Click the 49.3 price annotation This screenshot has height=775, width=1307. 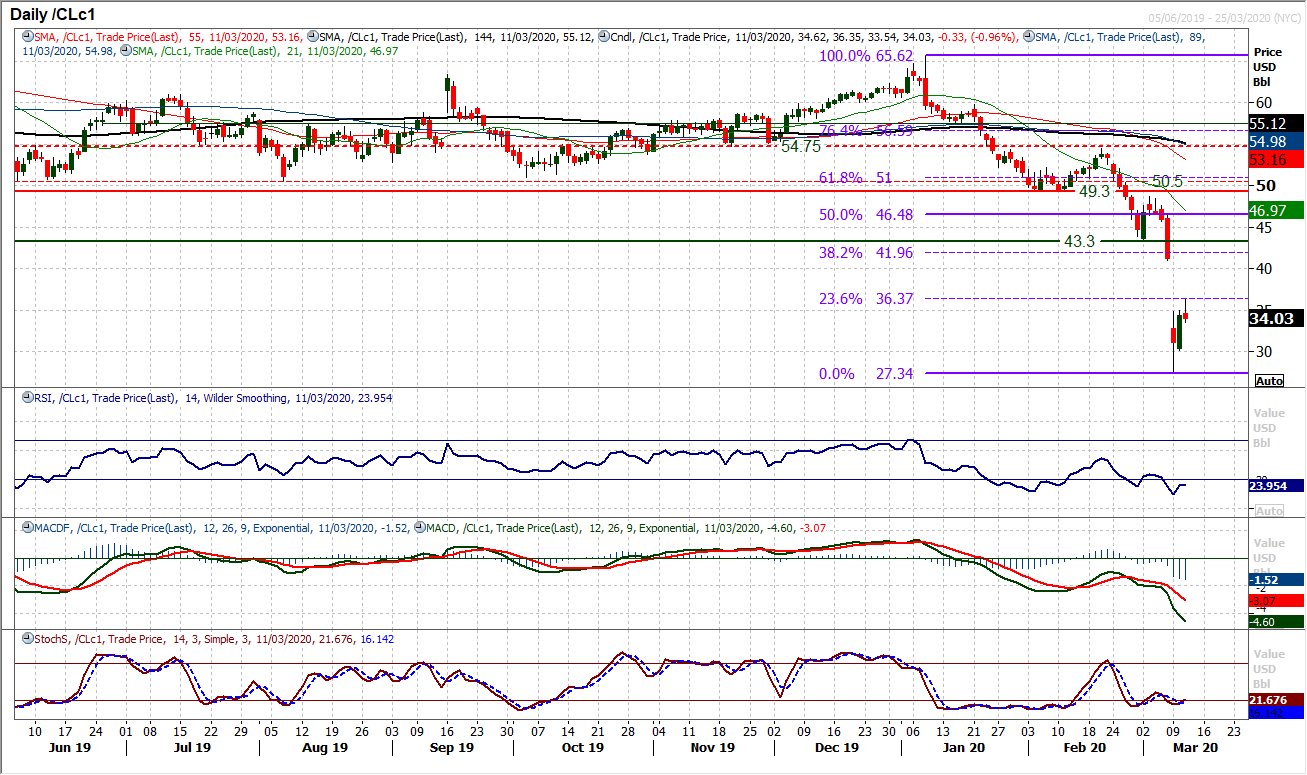[1095, 190]
